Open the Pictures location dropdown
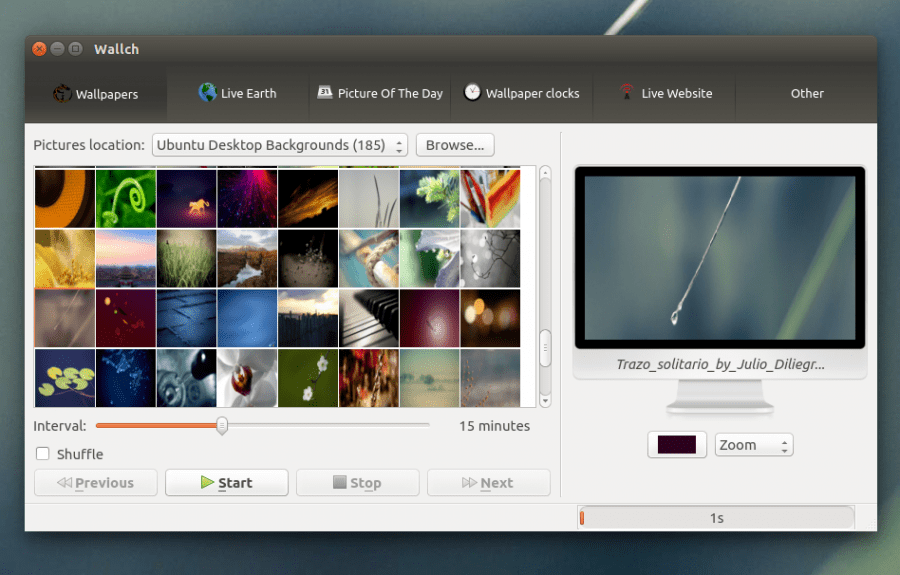This screenshot has width=900, height=575. 280,145
